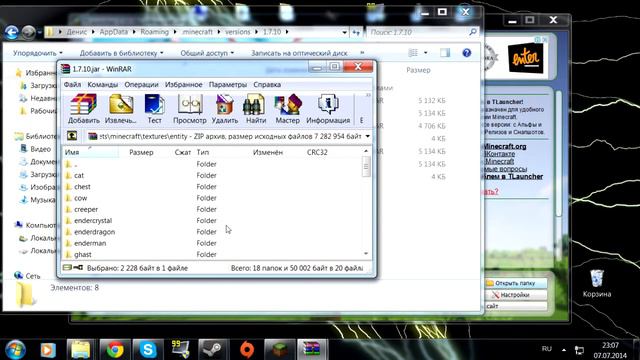Open Explorer help question-mark icon

click(x=467, y=53)
